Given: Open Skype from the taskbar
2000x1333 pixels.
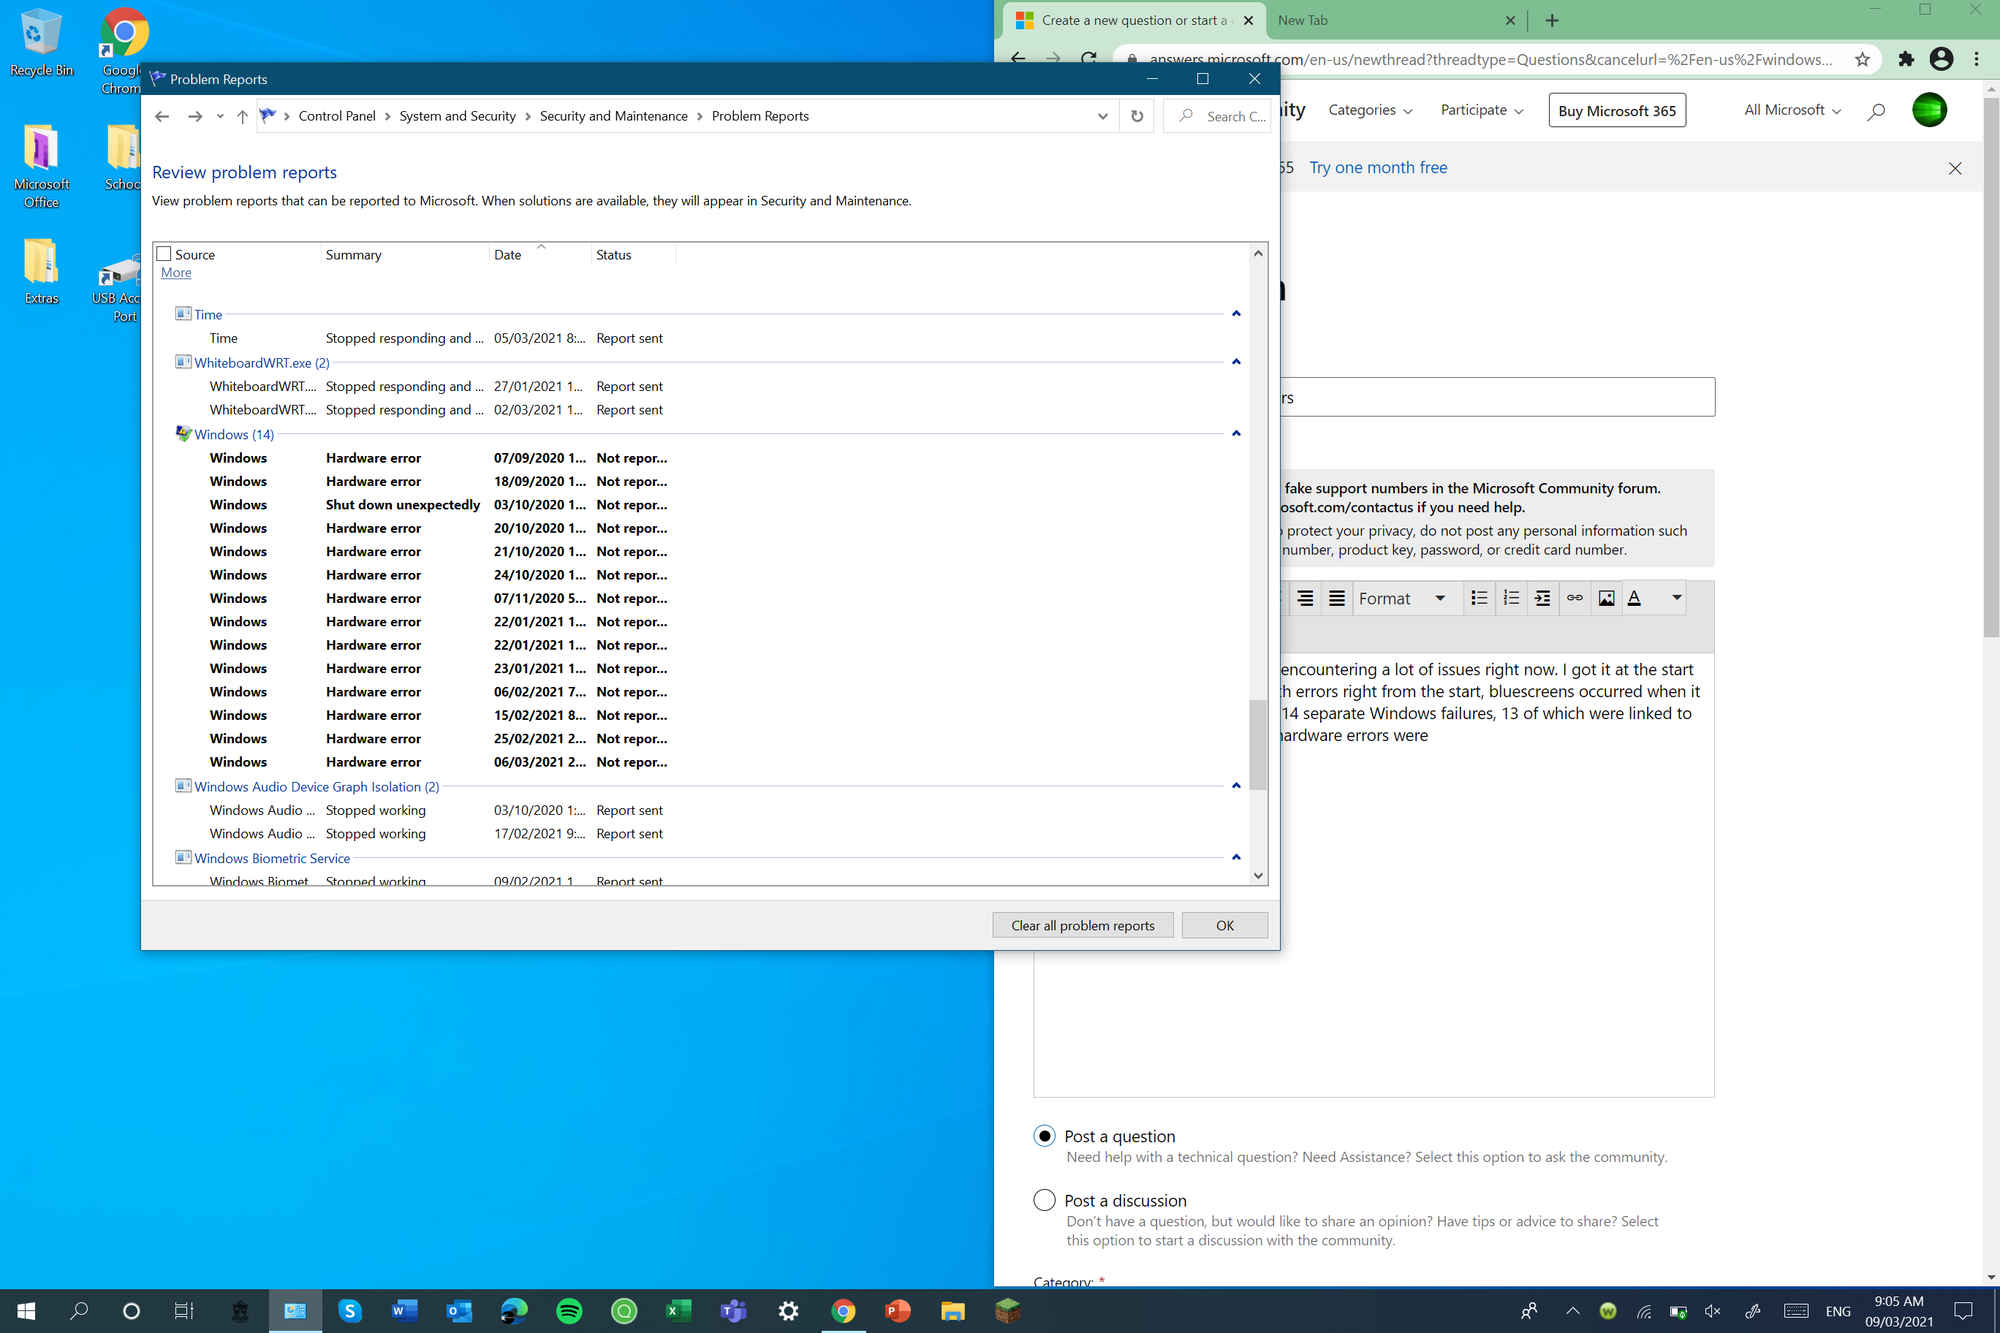Looking at the screenshot, I should pos(350,1311).
